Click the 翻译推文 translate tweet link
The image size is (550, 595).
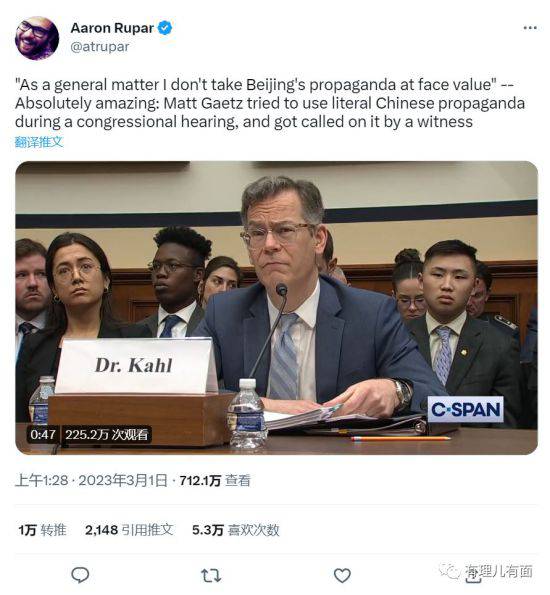(x=39, y=142)
